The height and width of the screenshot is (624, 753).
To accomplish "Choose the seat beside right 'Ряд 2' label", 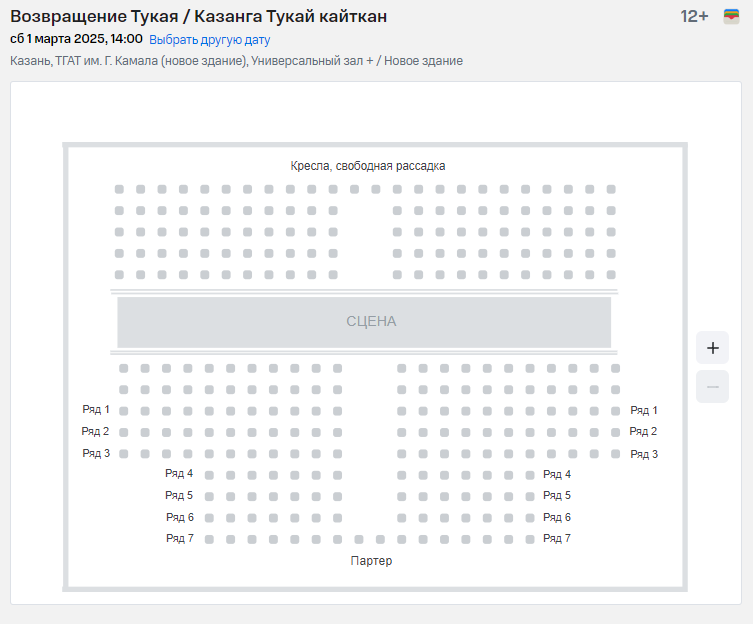I will click(615, 432).
